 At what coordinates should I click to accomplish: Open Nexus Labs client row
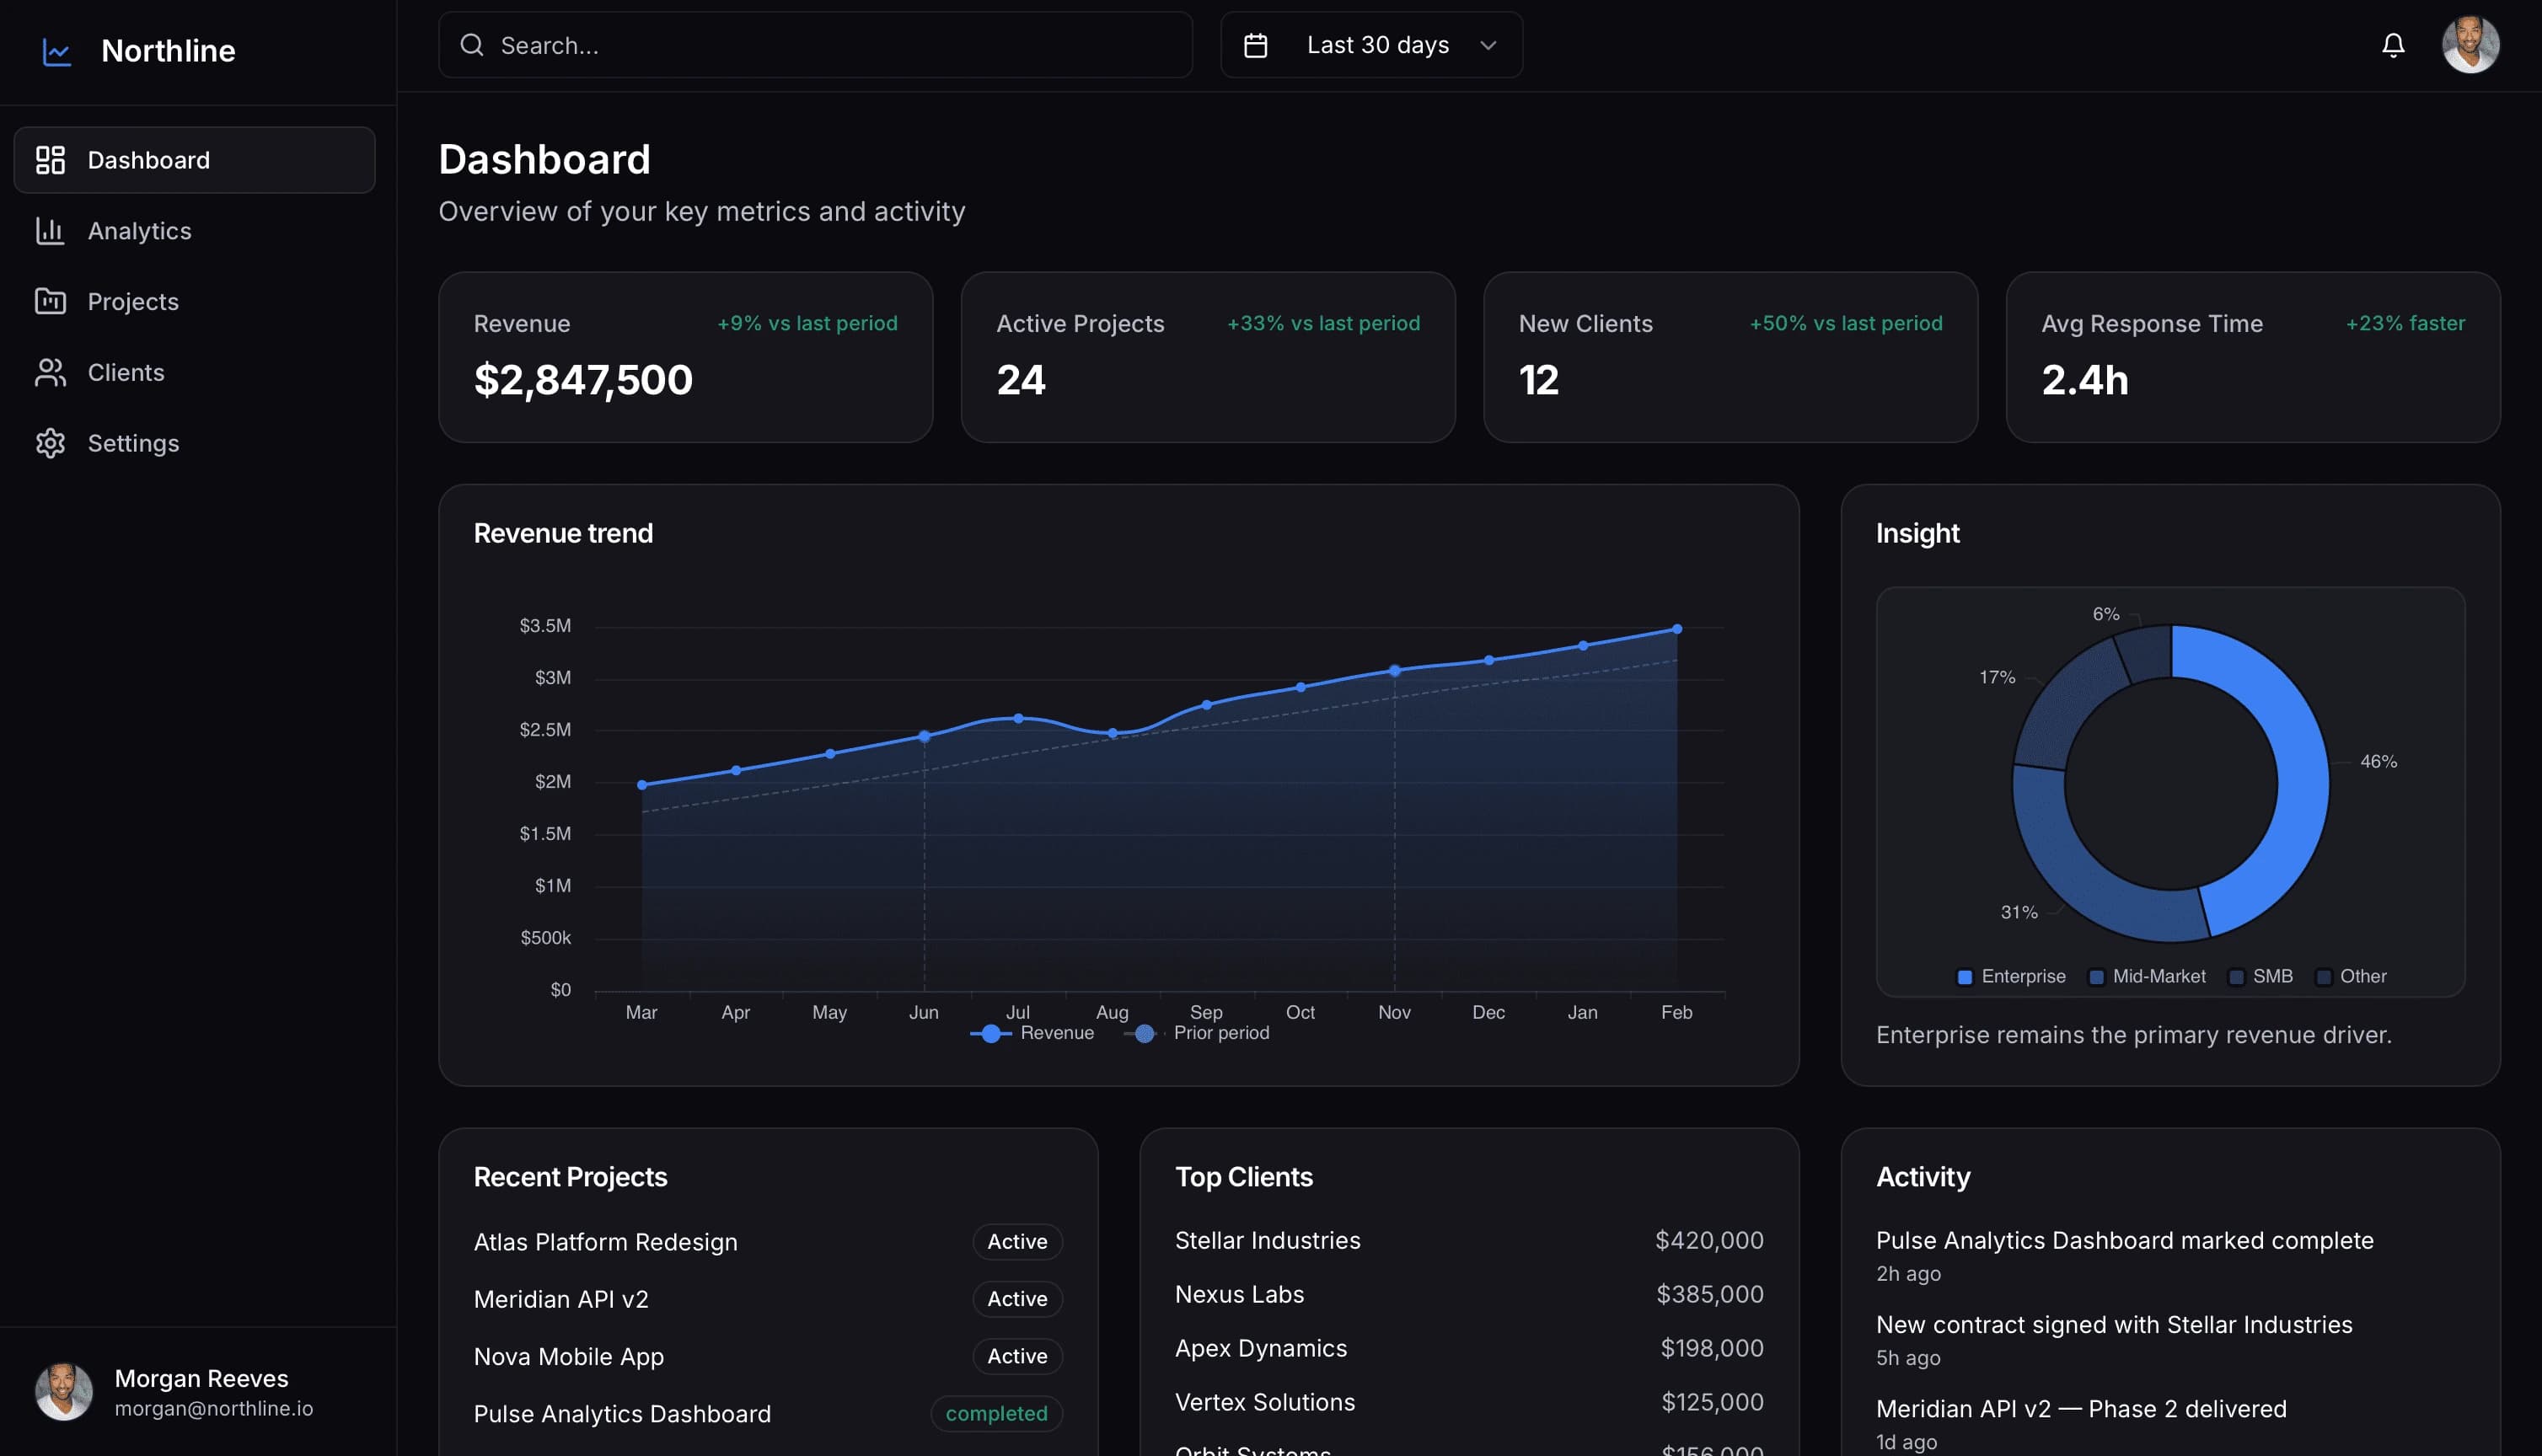[x=1469, y=1294]
